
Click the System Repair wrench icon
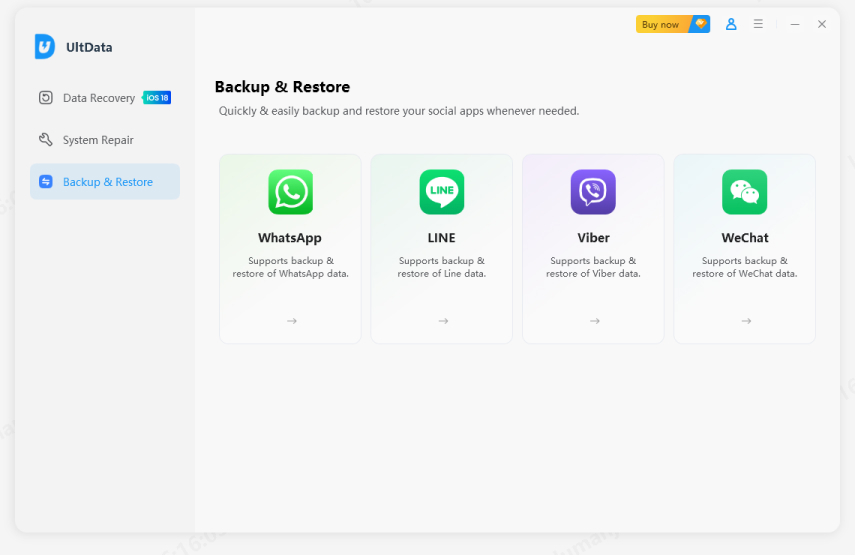pos(46,140)
